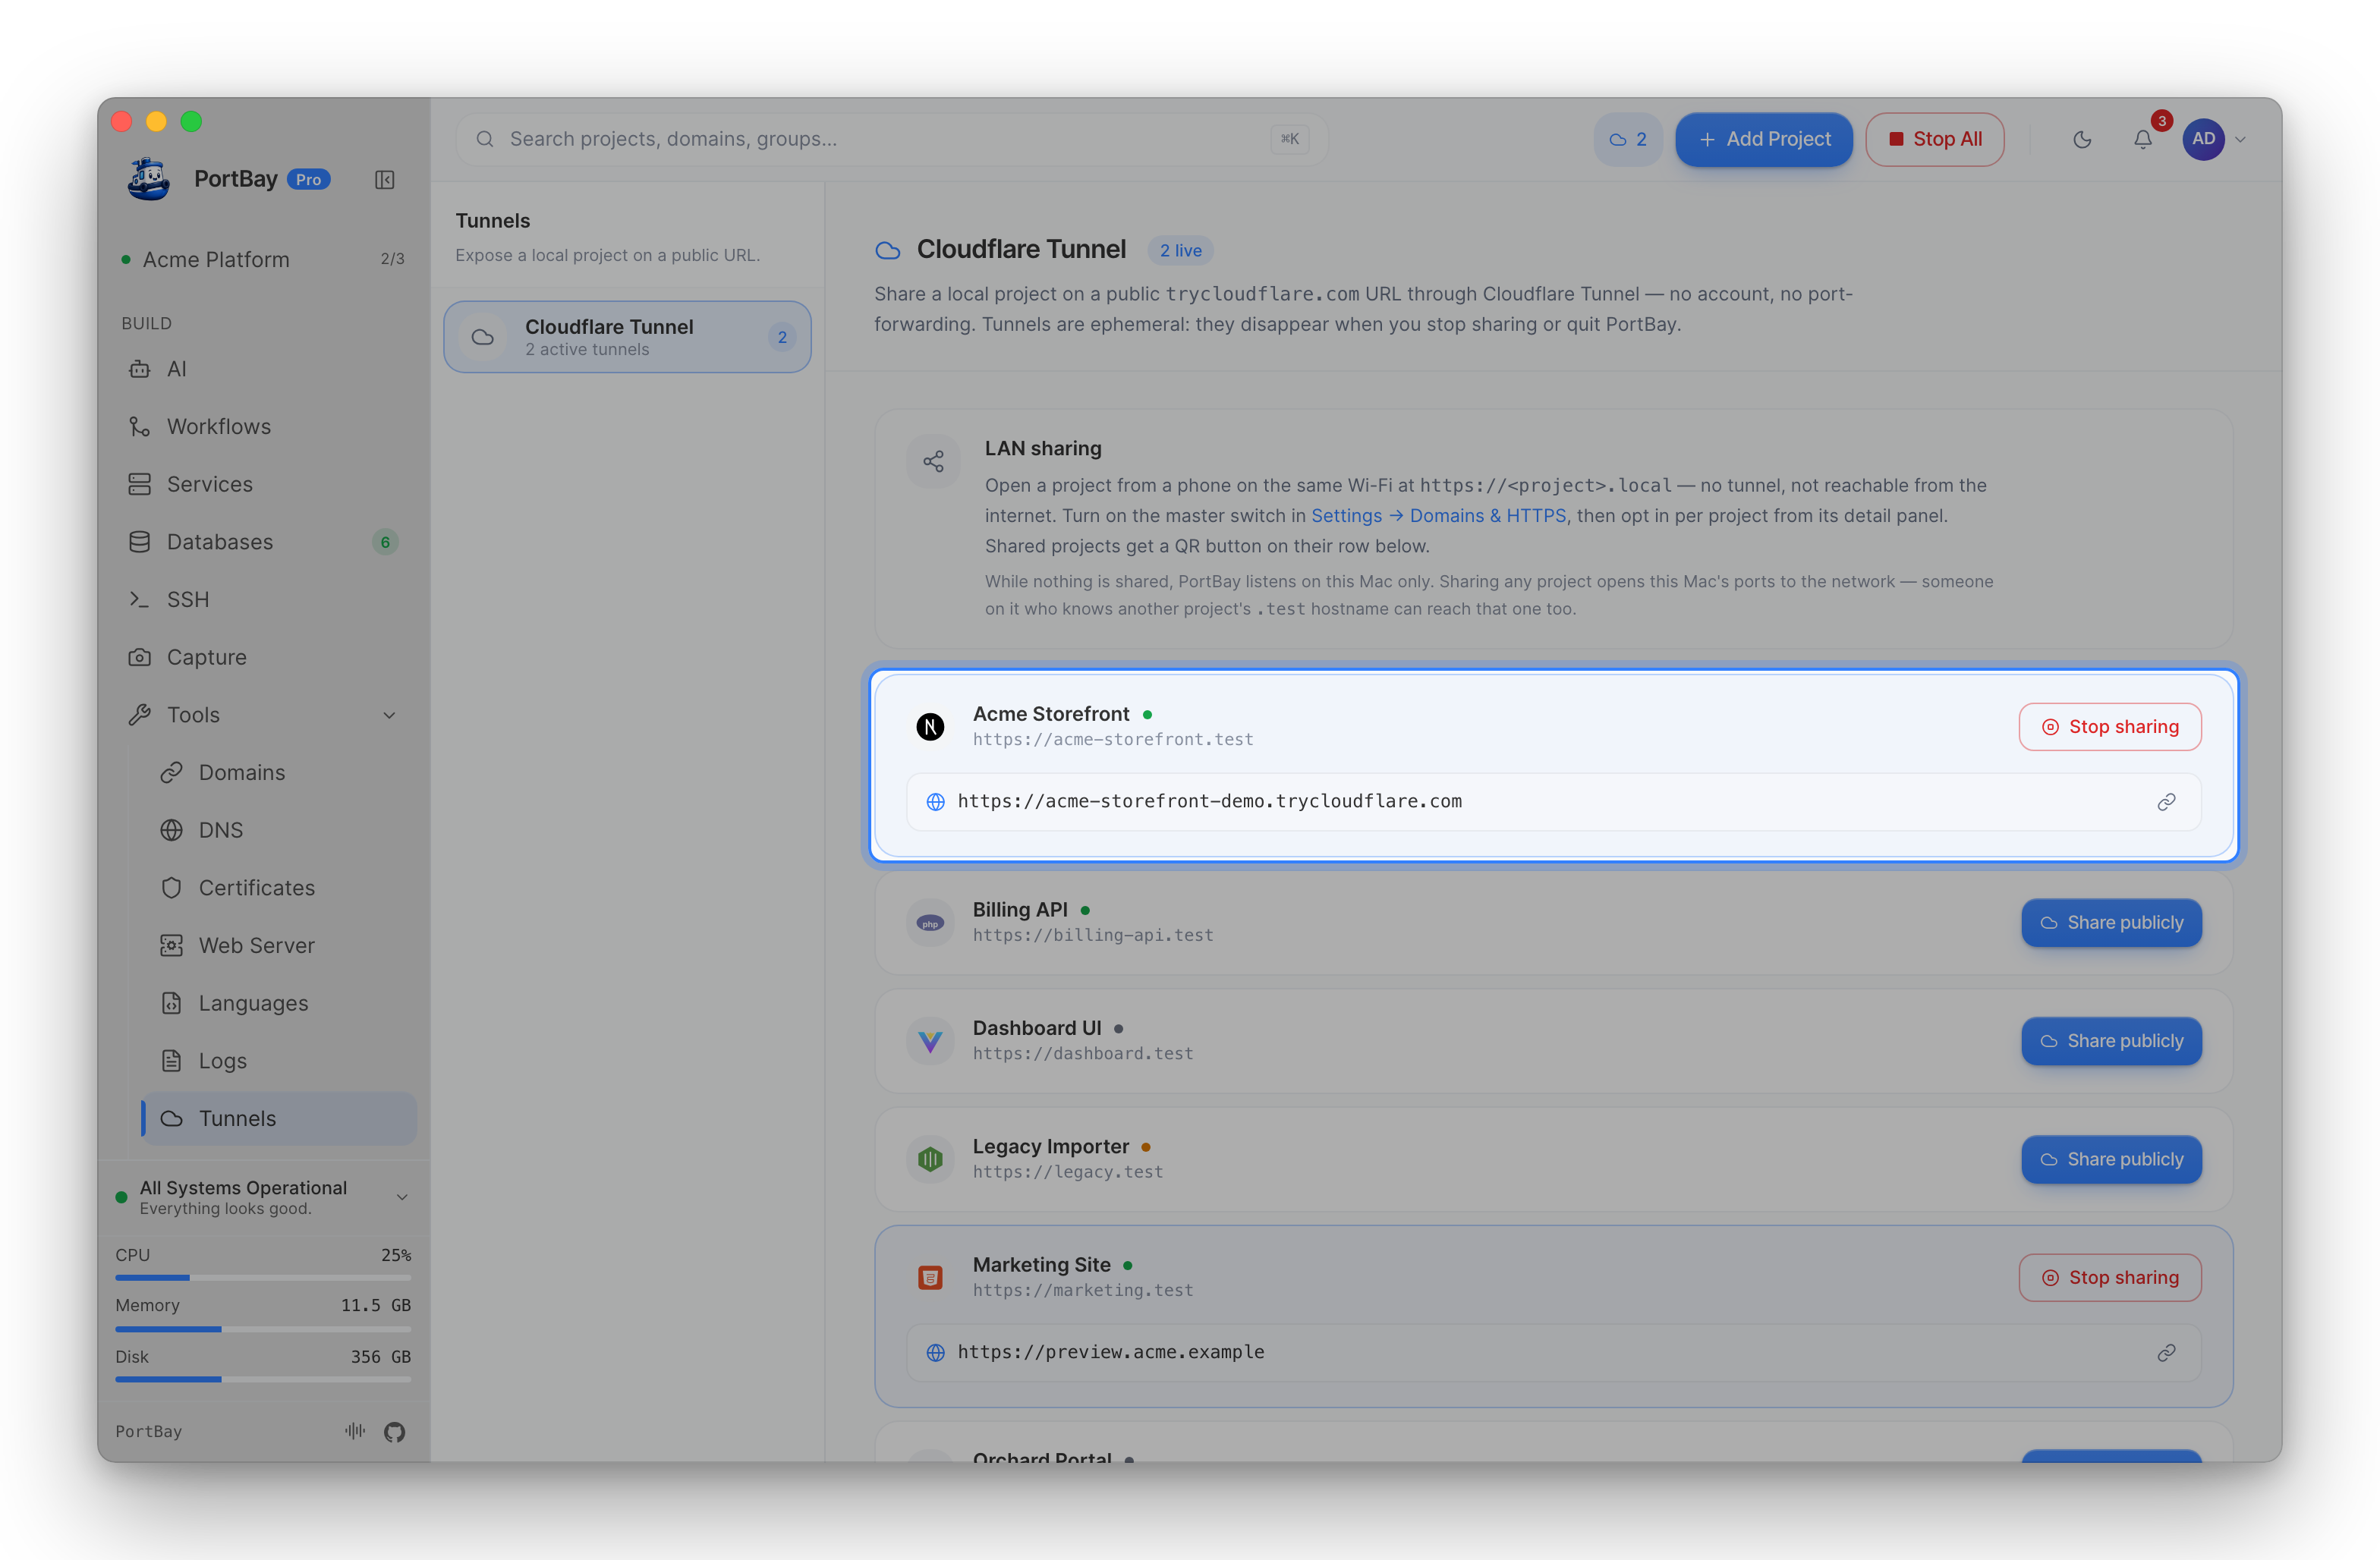
Task: Open the Services page
Action: pyautogui.click(x=263, y=484)
